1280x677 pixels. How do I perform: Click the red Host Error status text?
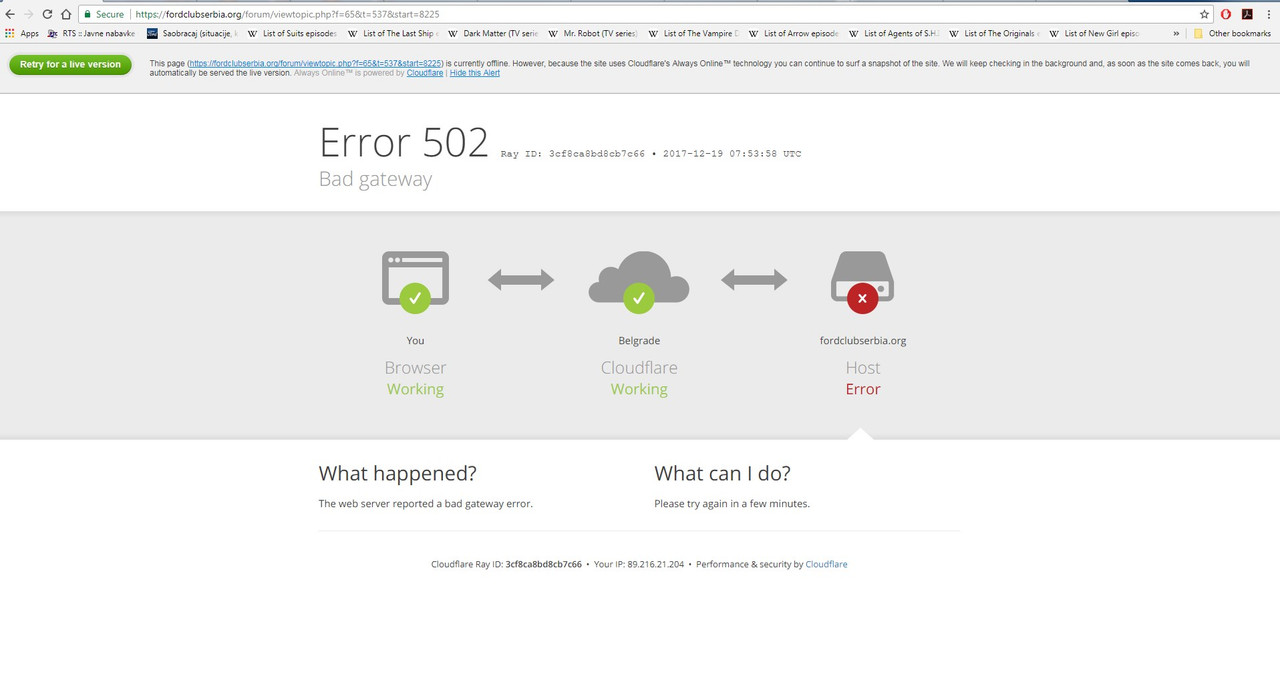pyautogui.click(x=863, y=389)
